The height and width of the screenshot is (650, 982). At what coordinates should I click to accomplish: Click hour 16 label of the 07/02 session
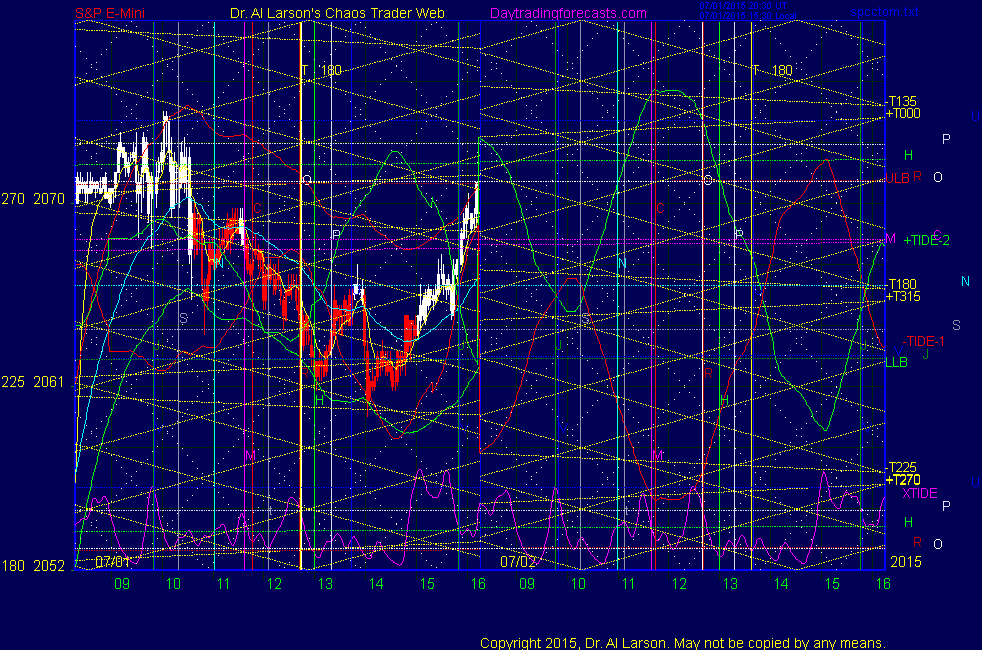(883, 584)
